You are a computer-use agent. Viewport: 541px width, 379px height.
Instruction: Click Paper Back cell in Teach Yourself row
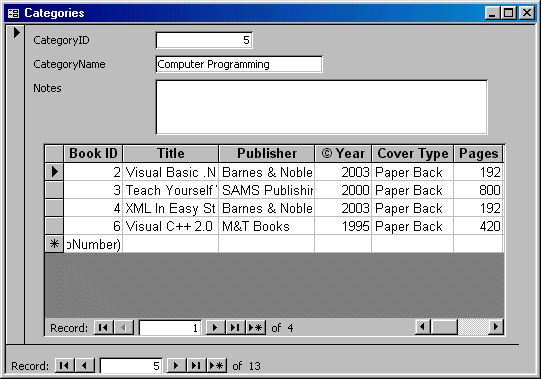tap(413, 190)
